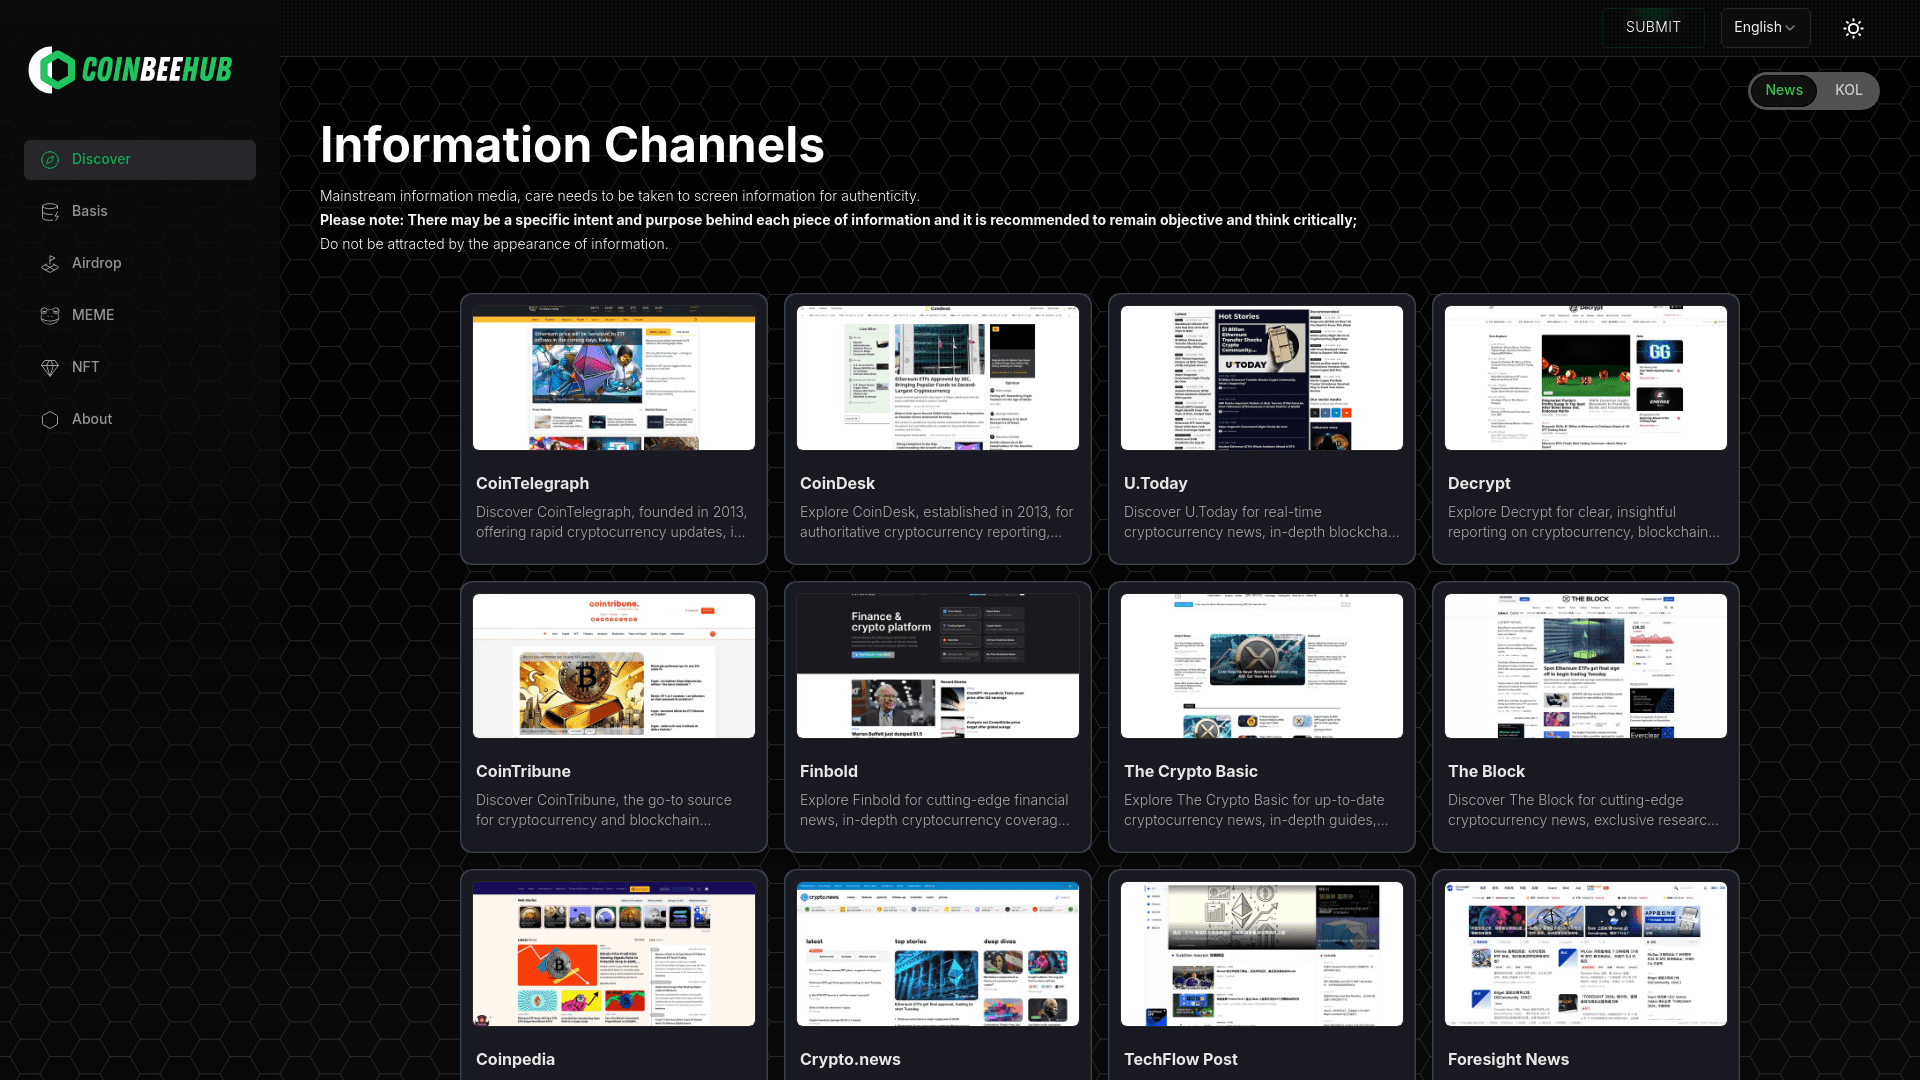Open the CoinTelegraph preview thumbnail

614,378
